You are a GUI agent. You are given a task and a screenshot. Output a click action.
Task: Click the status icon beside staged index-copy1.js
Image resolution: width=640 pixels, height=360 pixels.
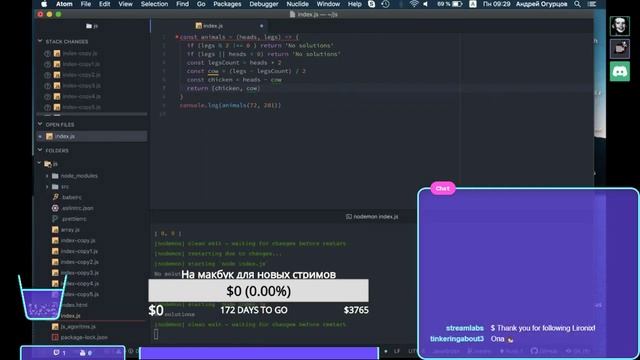tap(47, 64)
